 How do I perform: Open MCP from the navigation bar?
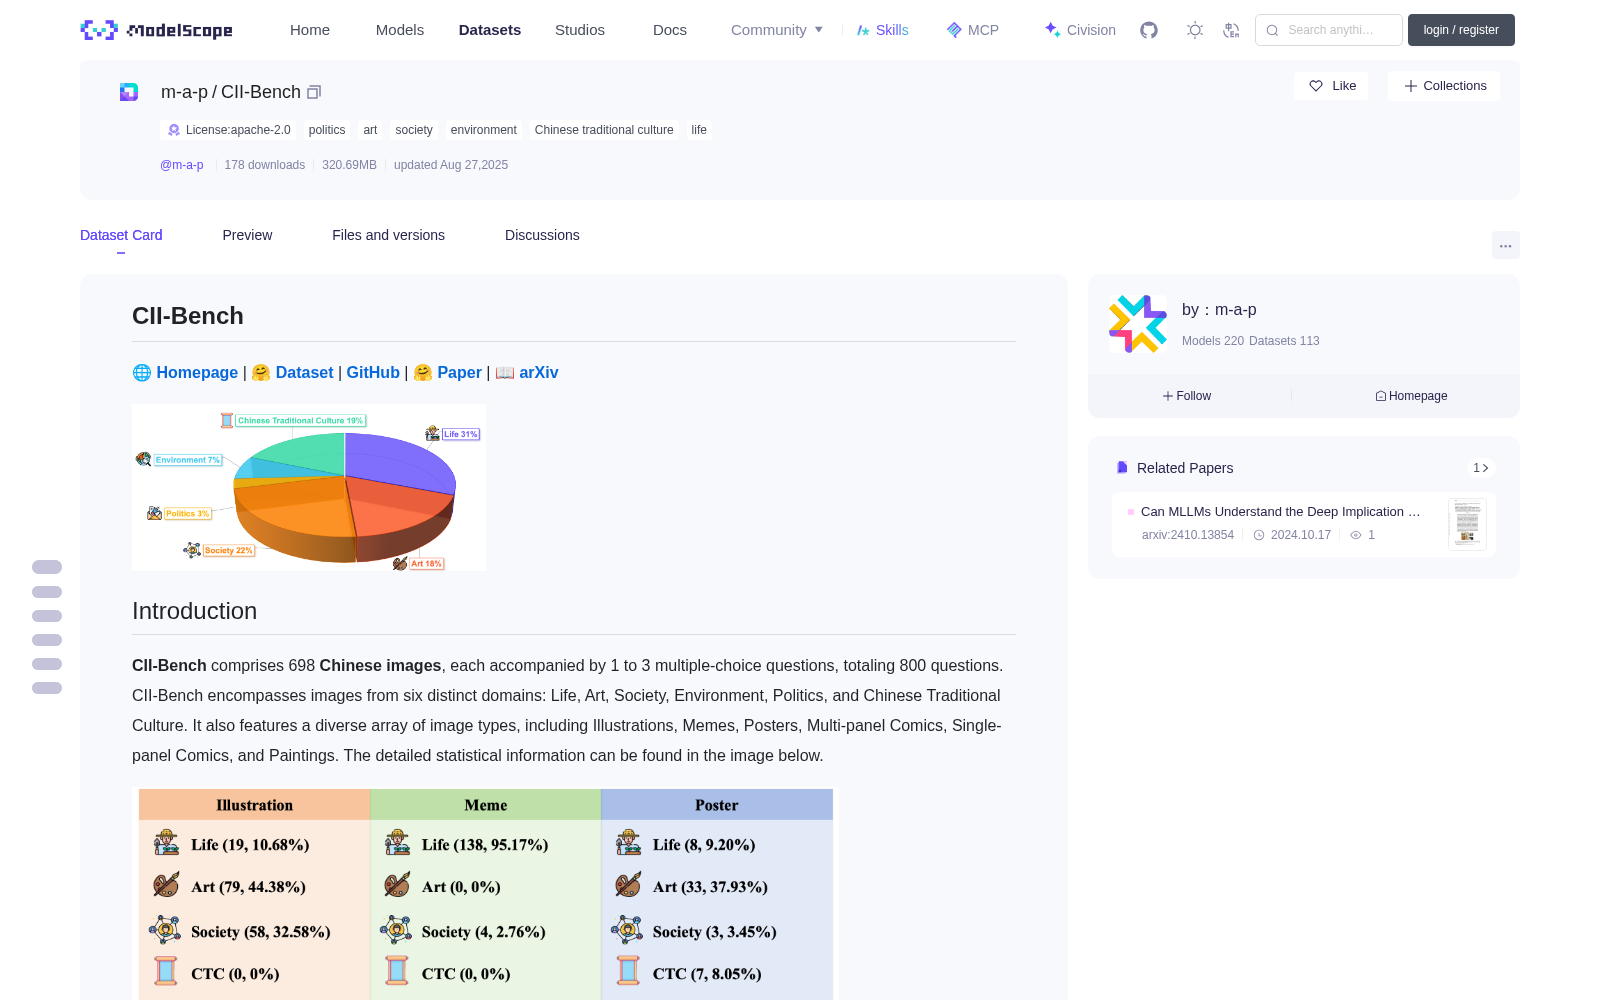pos(973,30)
